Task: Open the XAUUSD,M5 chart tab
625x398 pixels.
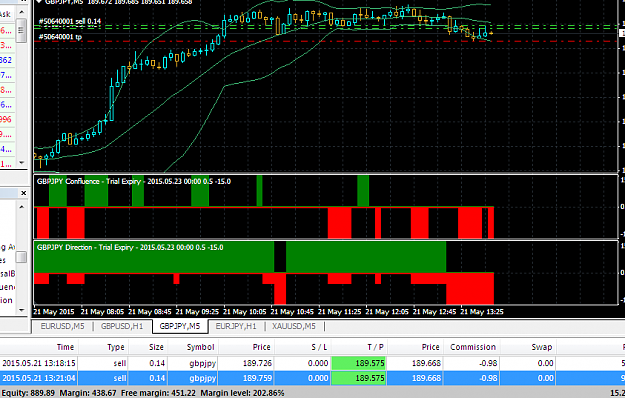Action: tap(294, 326)
